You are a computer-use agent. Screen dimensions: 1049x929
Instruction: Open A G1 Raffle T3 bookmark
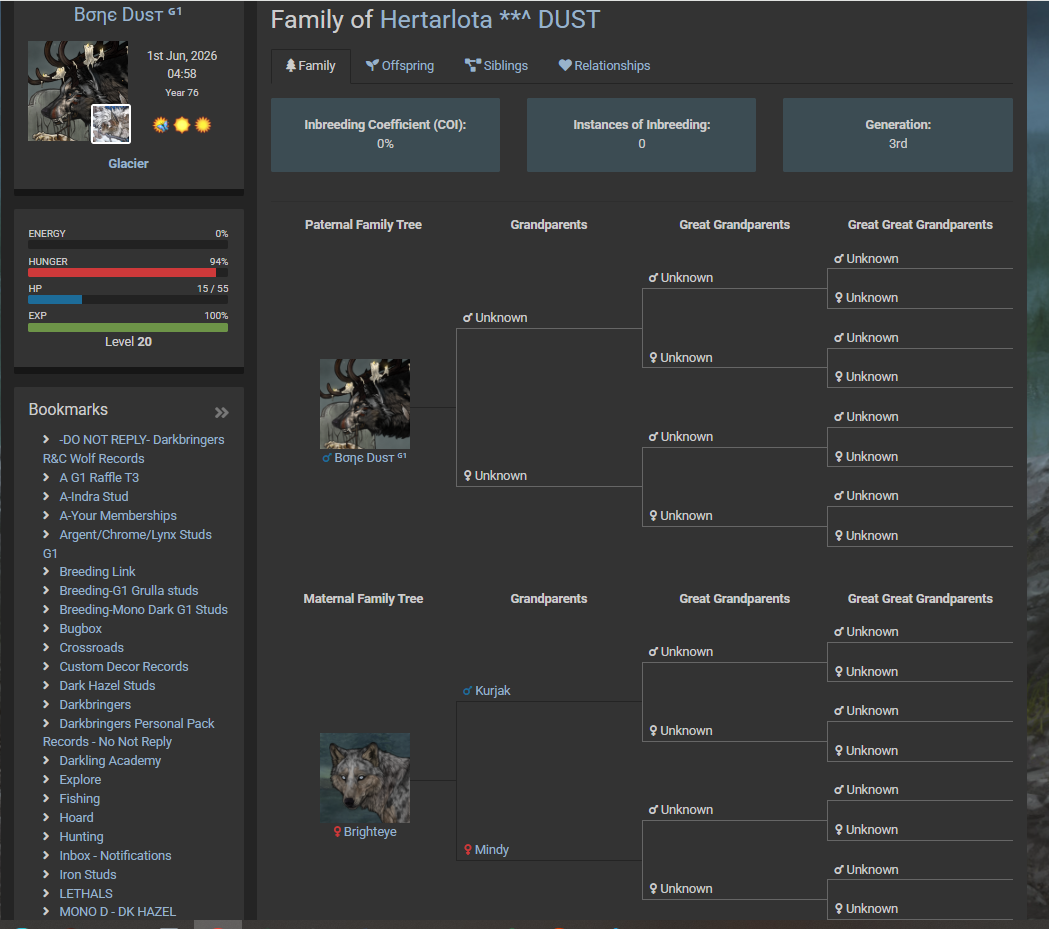99,478
